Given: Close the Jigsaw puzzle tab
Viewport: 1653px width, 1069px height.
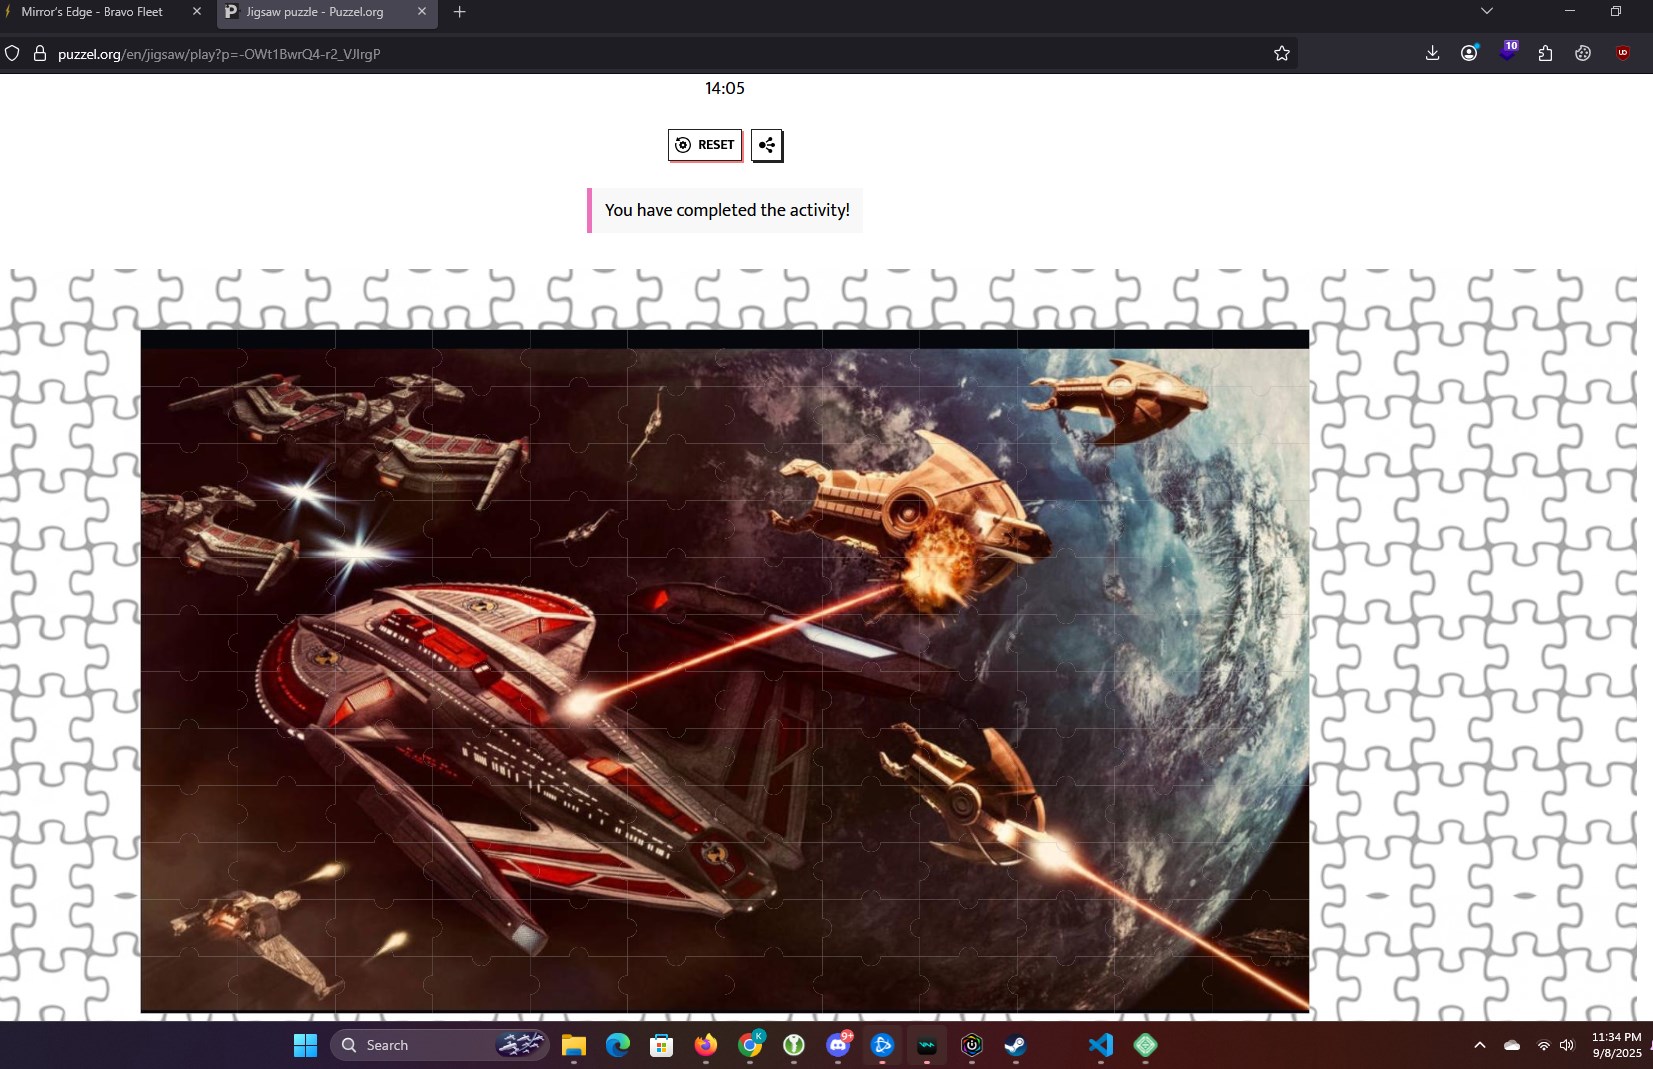Looking at the screenshot, I should point(422,12).
